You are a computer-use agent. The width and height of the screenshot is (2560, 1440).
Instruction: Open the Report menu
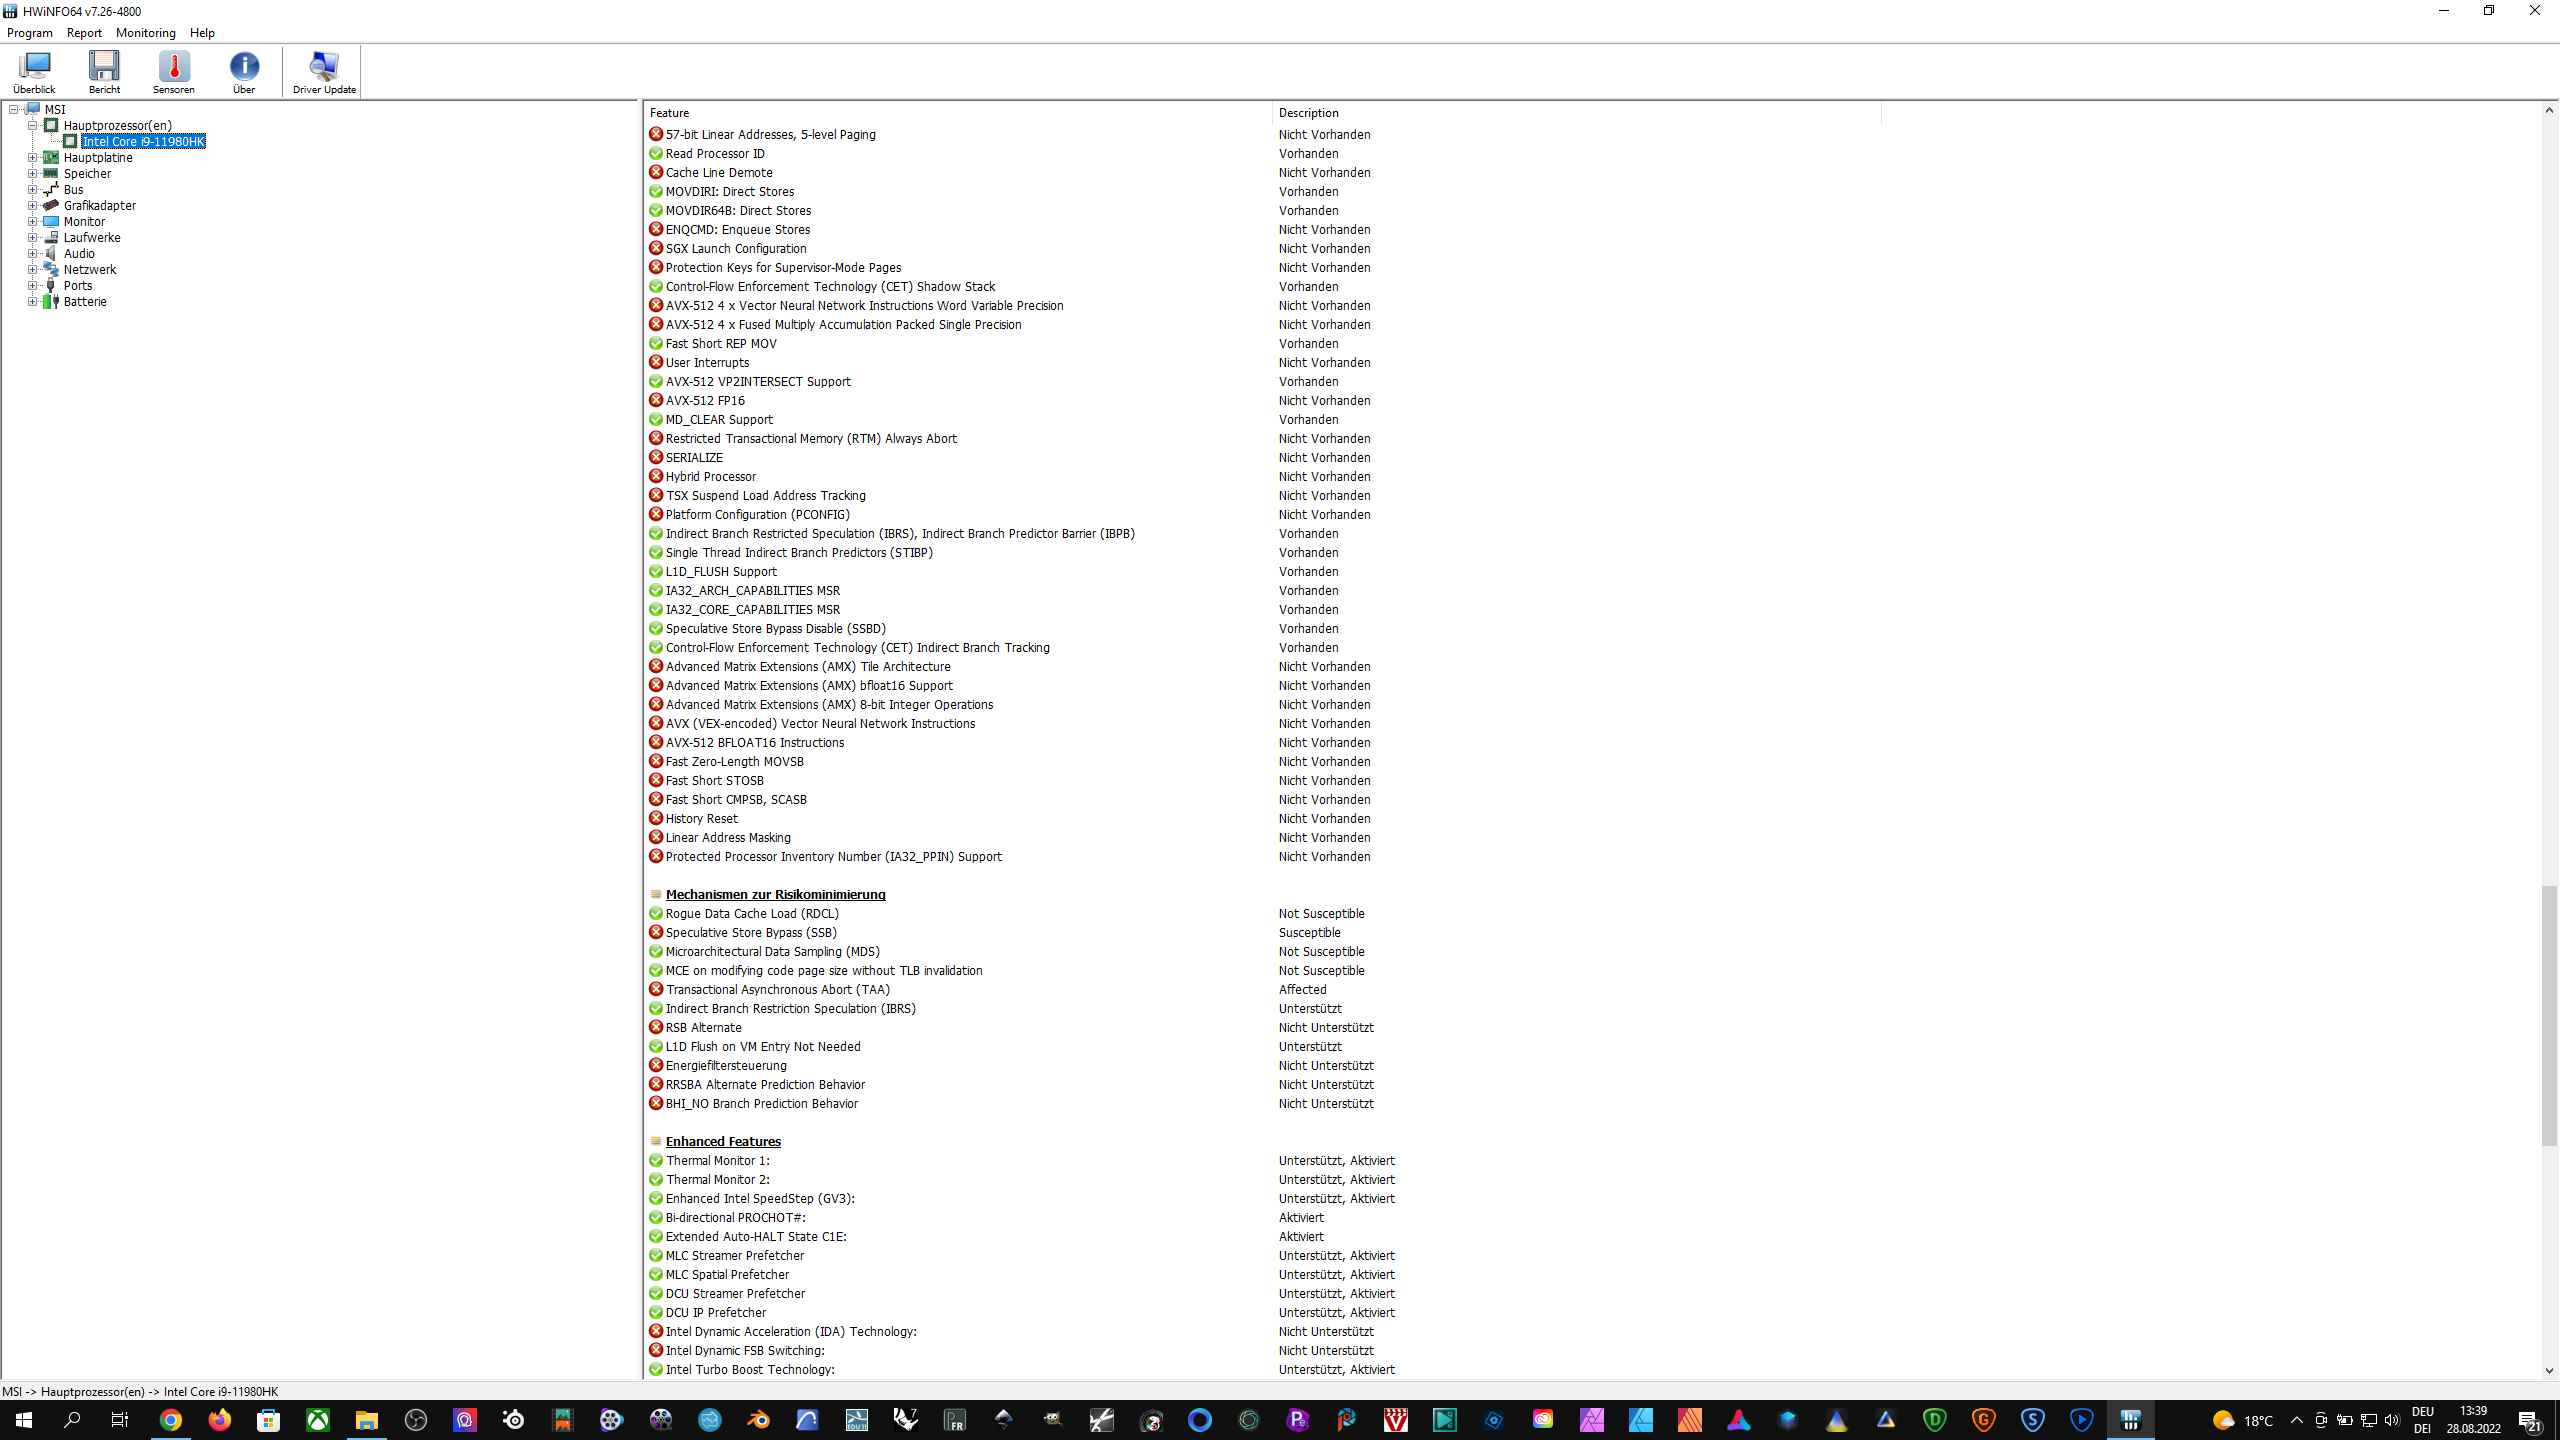coord(84,32)
